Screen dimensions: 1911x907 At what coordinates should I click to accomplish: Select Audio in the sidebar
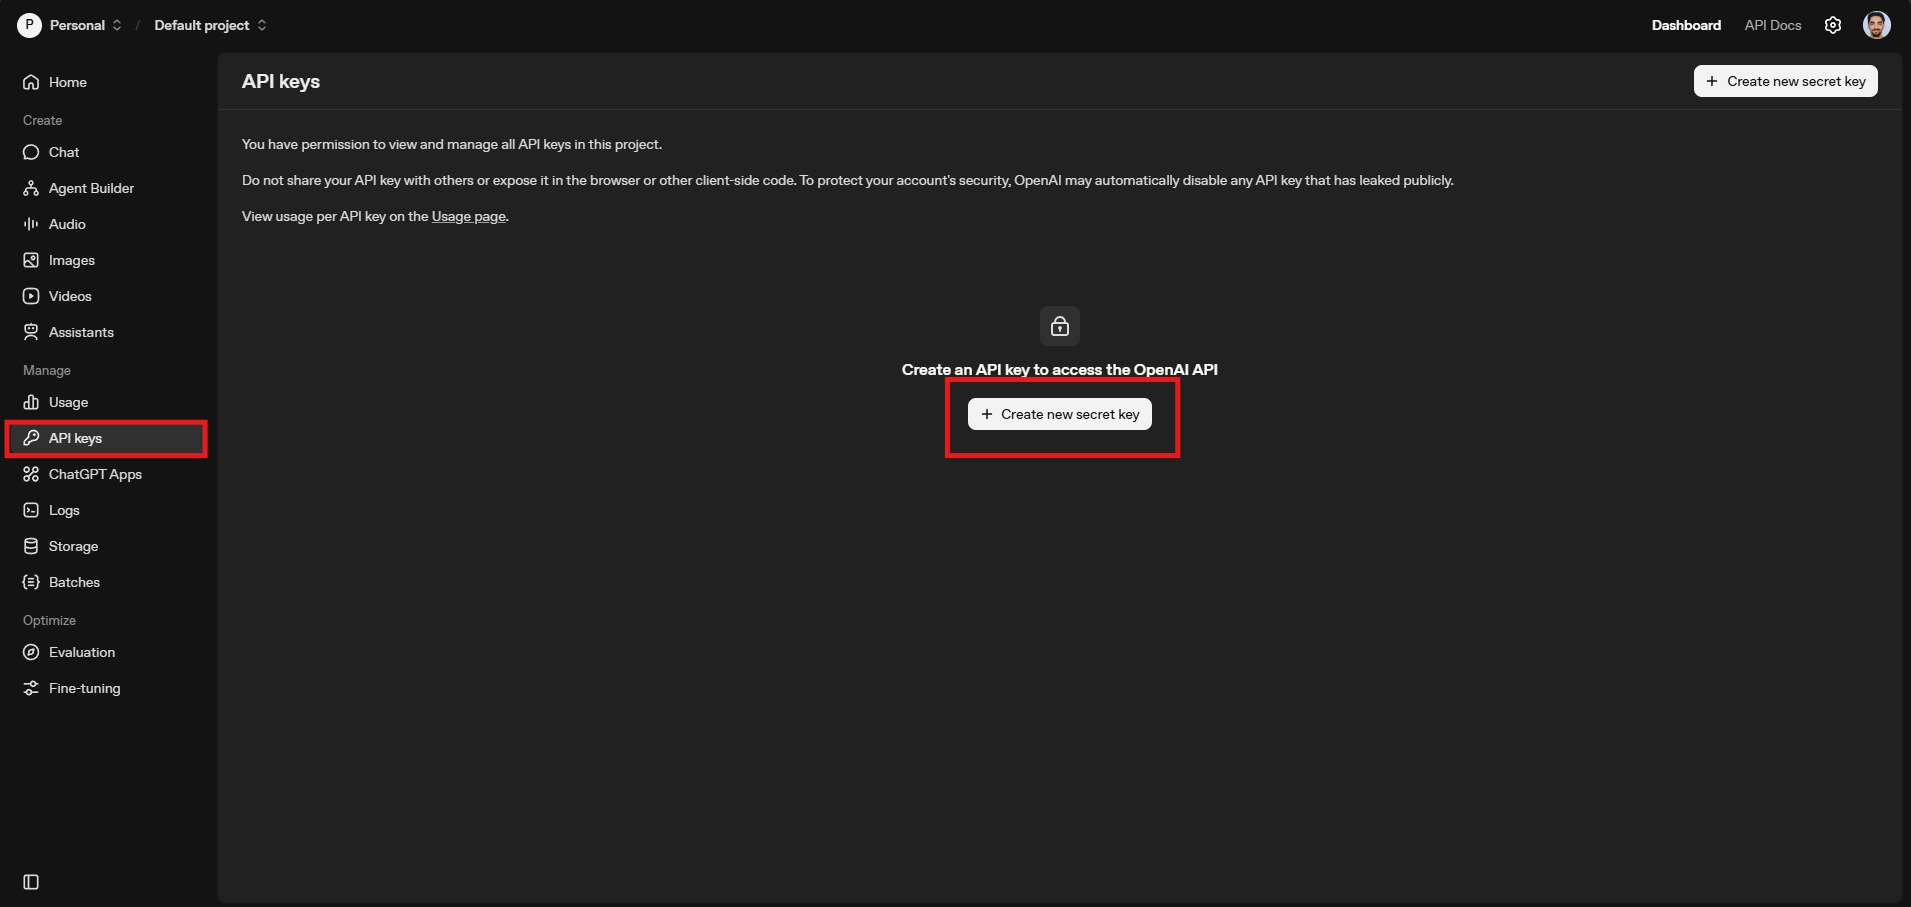coord(107,224)
